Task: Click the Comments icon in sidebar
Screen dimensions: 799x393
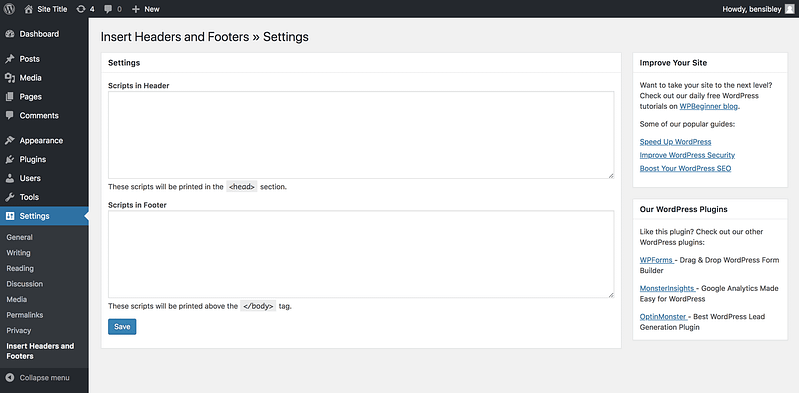Action: pyautogui.click(x=10, y=116)
